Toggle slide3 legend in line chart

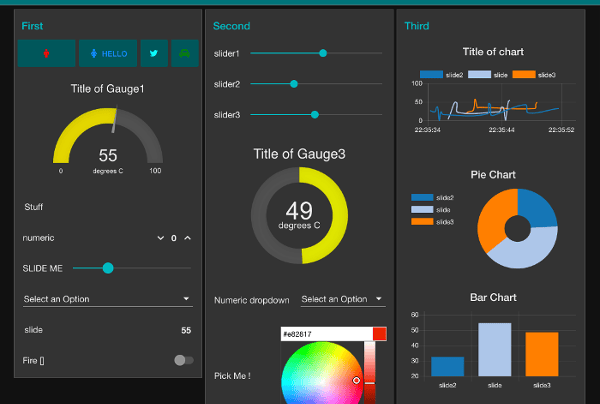click(534, 75)
